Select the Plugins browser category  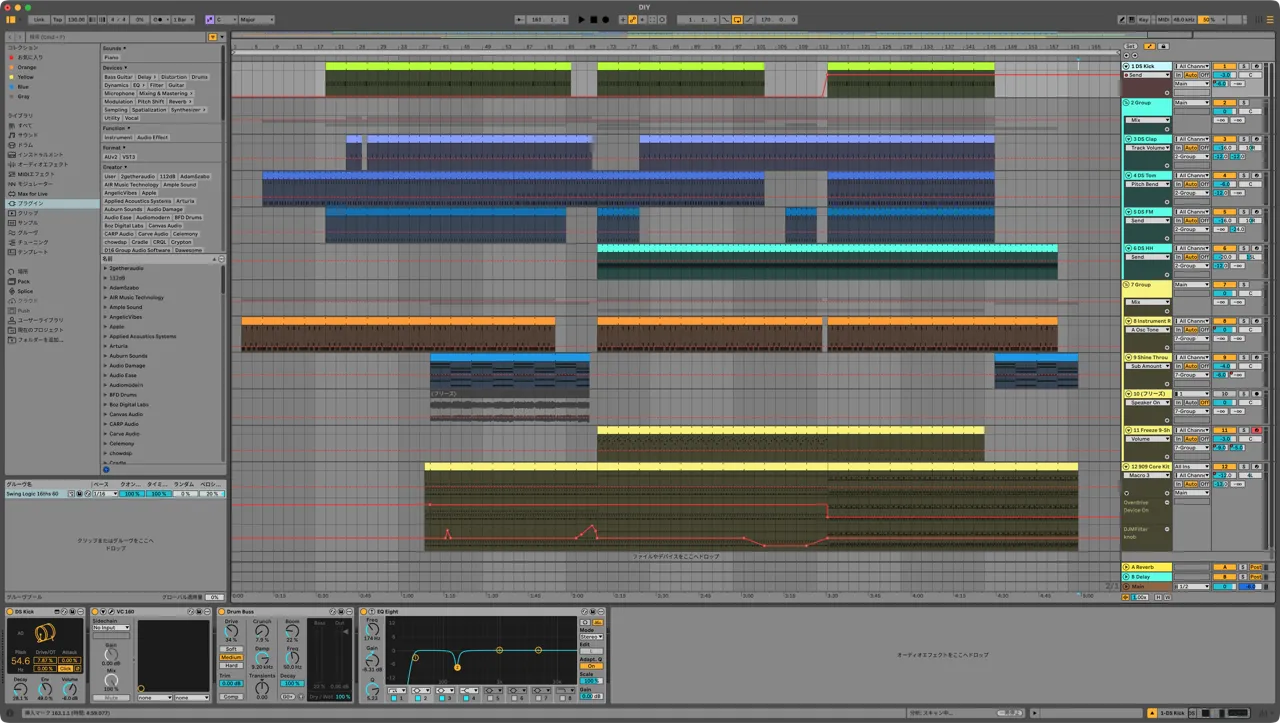tap(30, 203)
